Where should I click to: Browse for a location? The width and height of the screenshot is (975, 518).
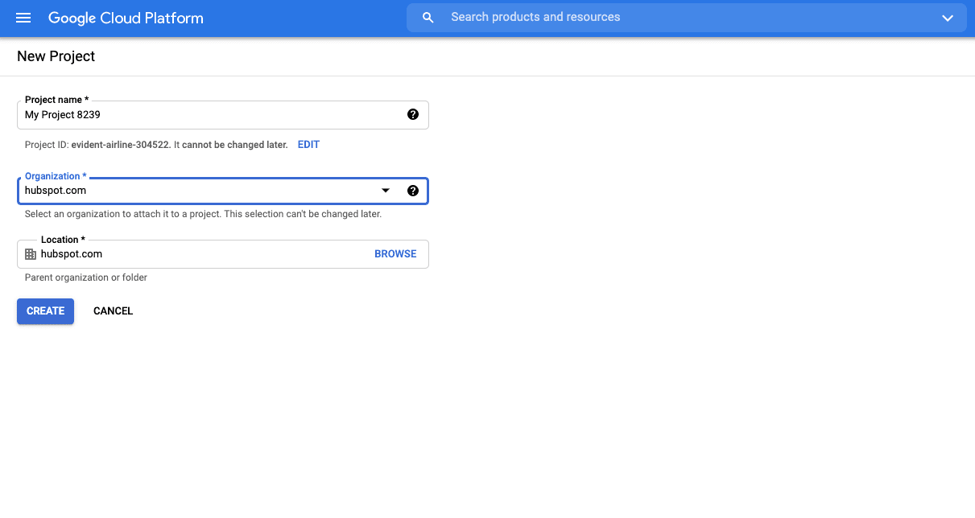coord(395,254)
